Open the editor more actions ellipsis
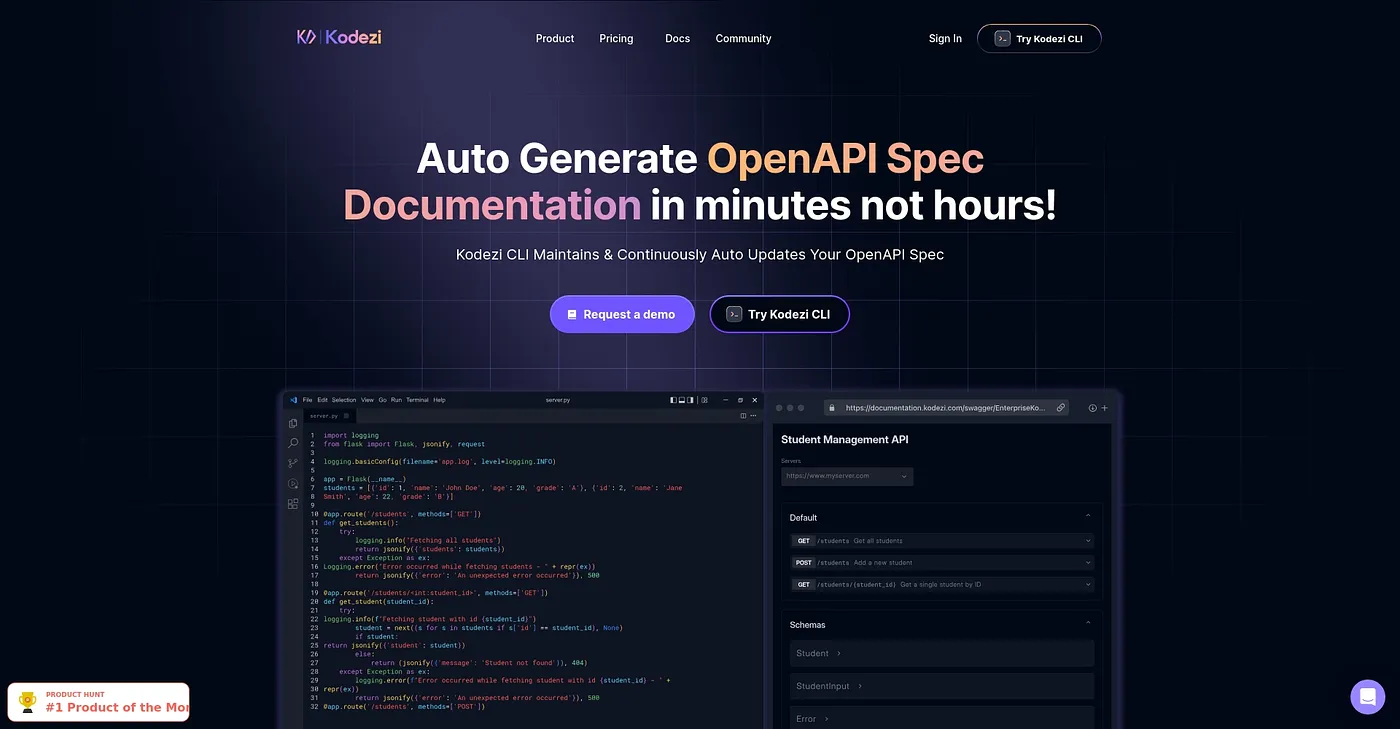Image resolution: width=1400 pixels, height=729 pixels. pyautogui.click(x=754, y=415)
